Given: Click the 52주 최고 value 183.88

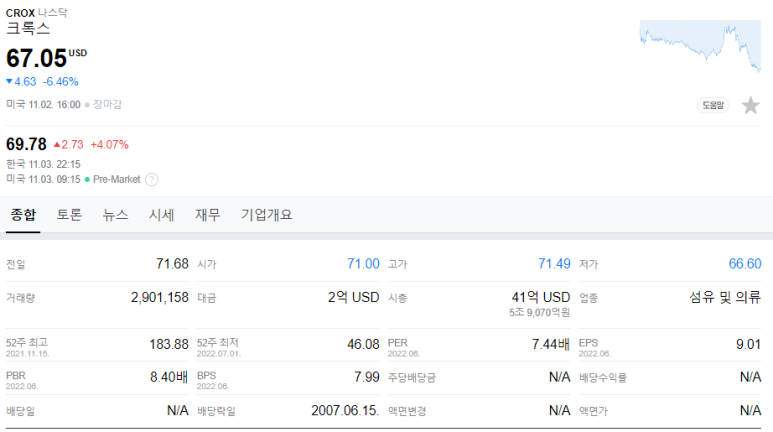Looking at the screenshot, I should (x=169, y=344).
